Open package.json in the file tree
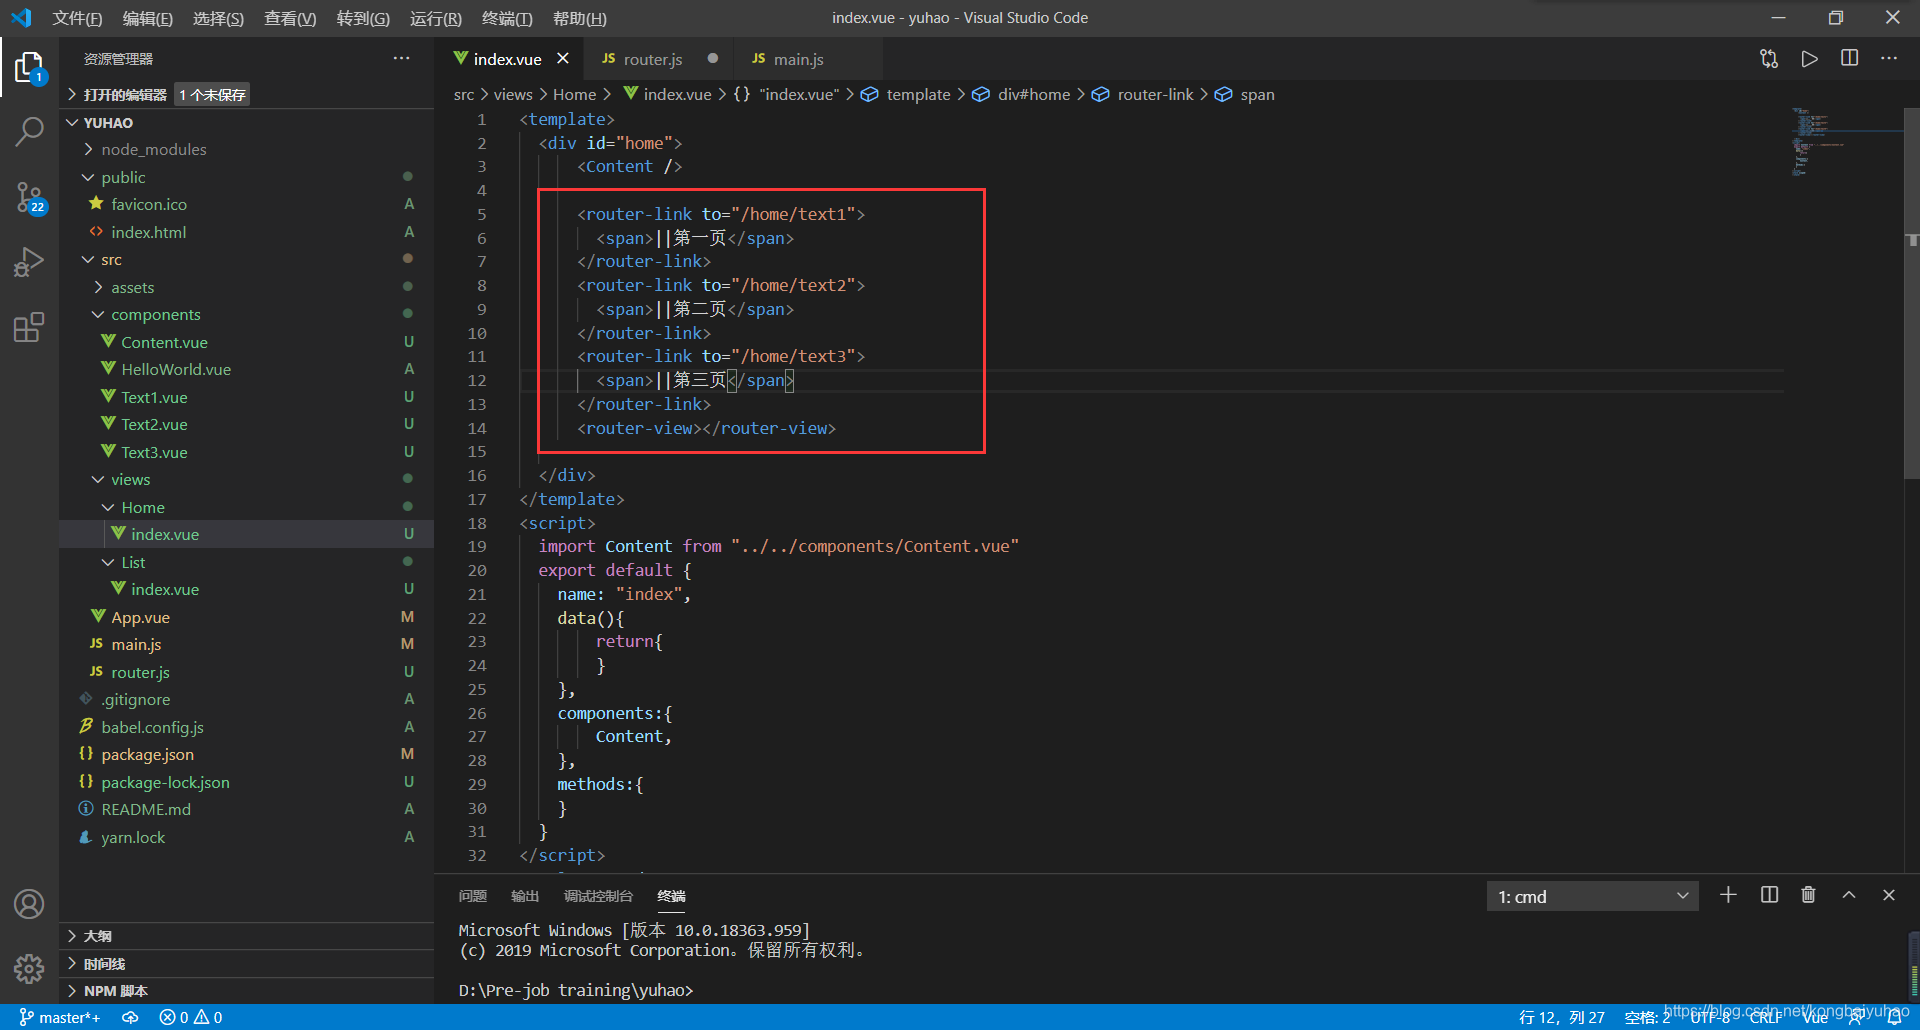 pos(247,754)
